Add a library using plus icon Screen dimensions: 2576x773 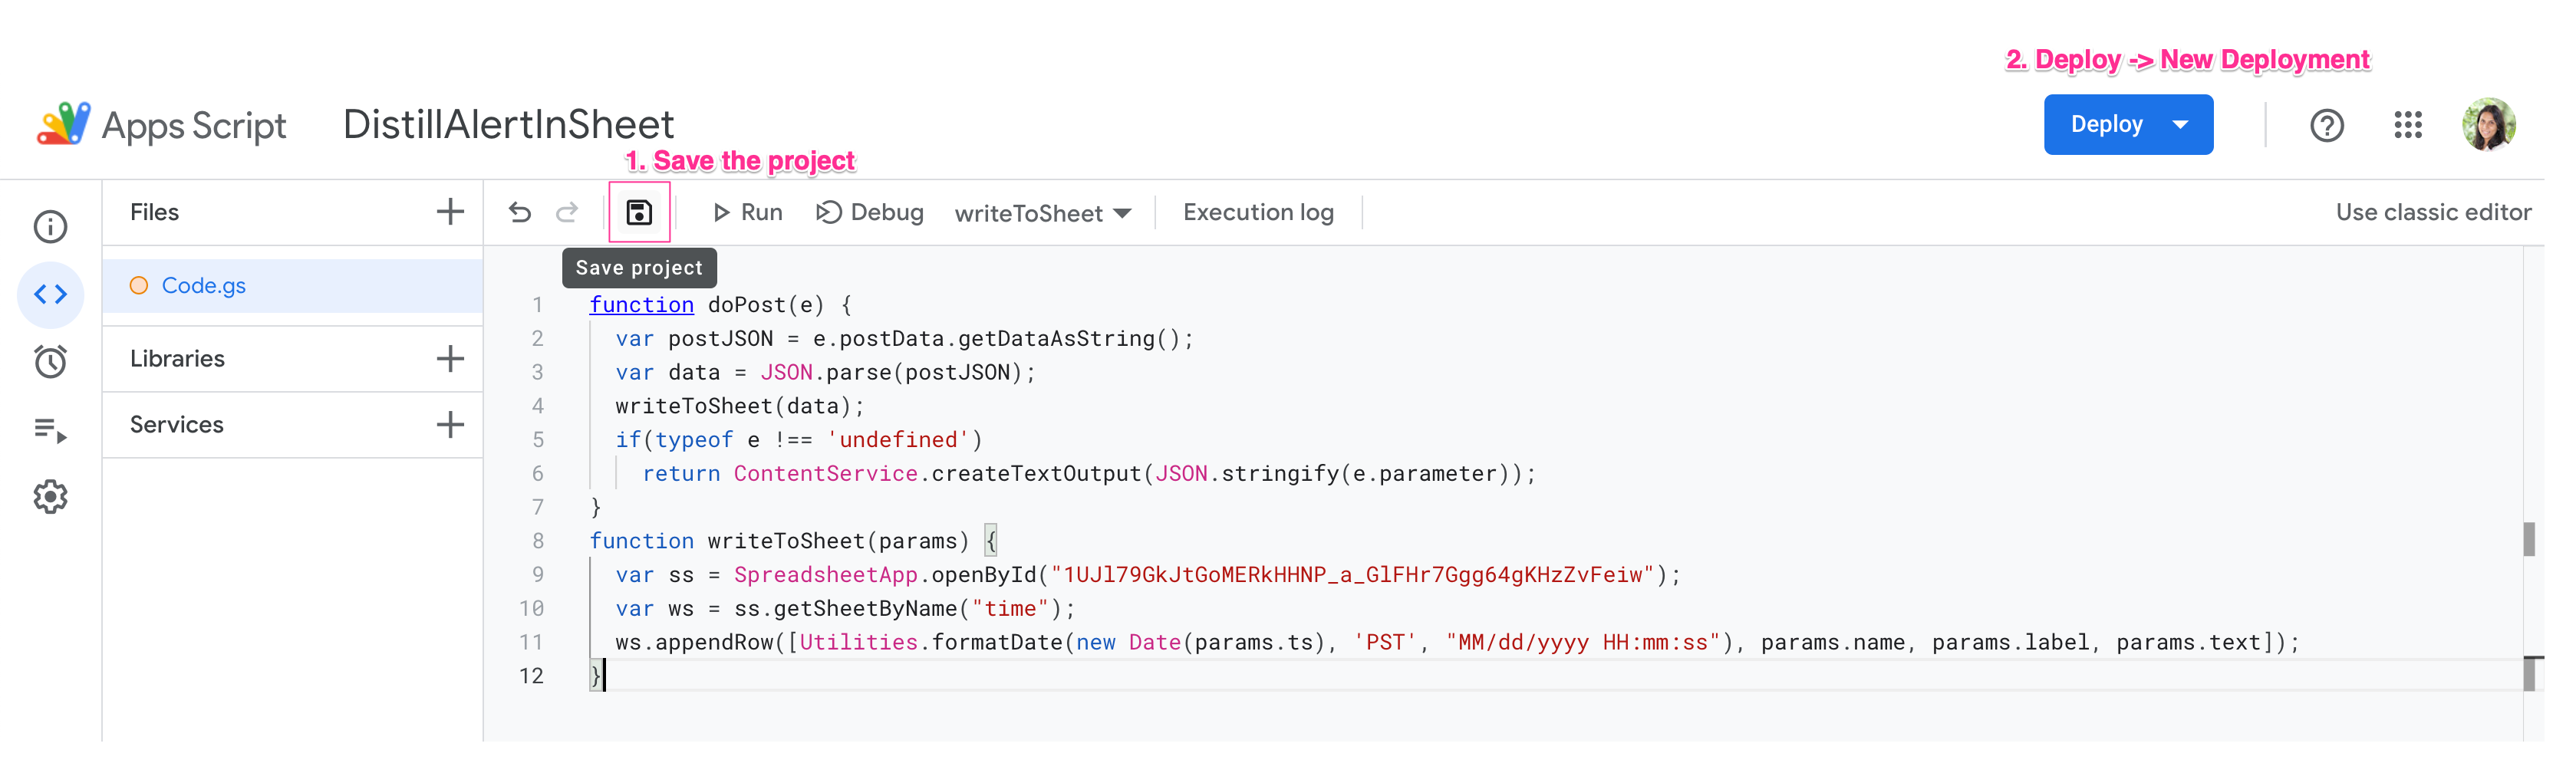pos(450,358)
